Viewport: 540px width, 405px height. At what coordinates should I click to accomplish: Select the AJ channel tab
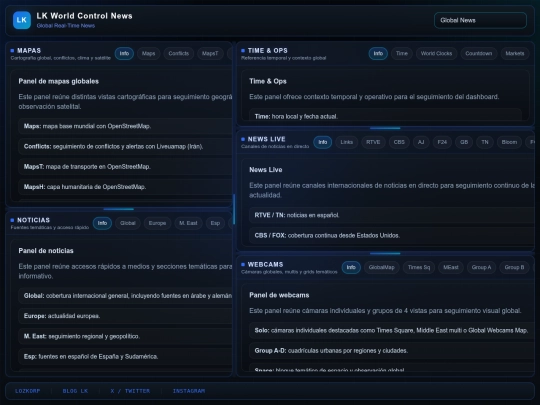tap(421, 142)
